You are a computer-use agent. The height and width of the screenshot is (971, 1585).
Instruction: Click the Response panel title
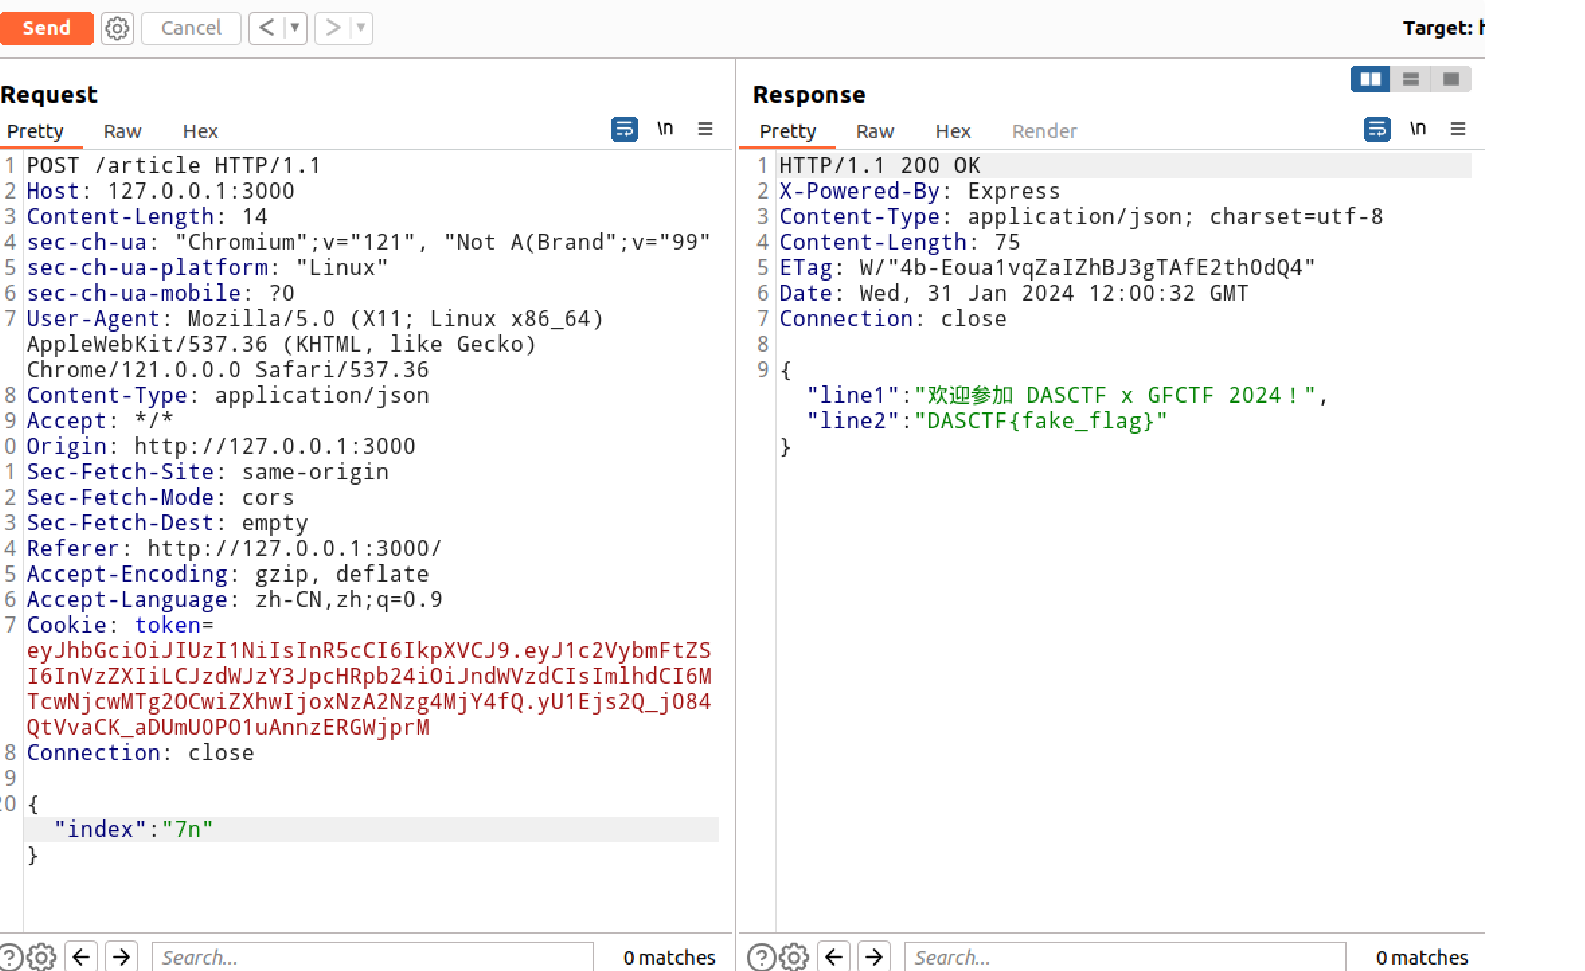pyautogui.click(x=809, y=95)
